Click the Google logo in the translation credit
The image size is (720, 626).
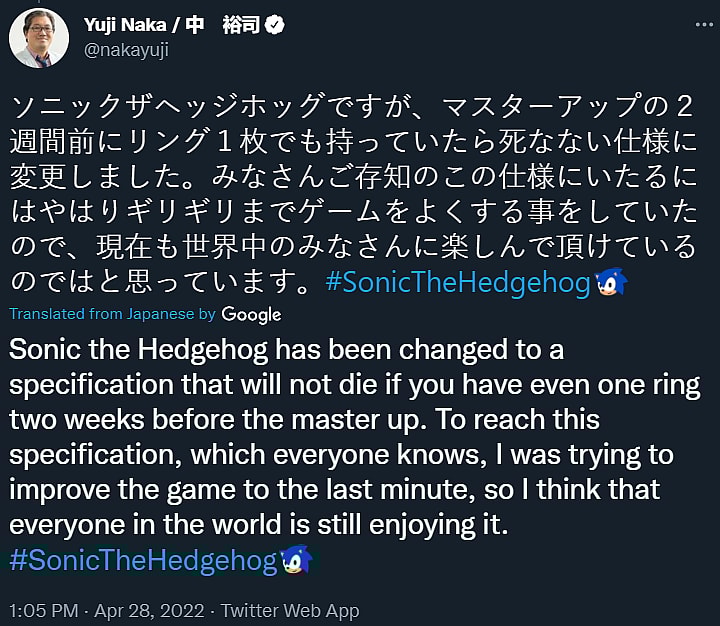click(x=251, y=314)
